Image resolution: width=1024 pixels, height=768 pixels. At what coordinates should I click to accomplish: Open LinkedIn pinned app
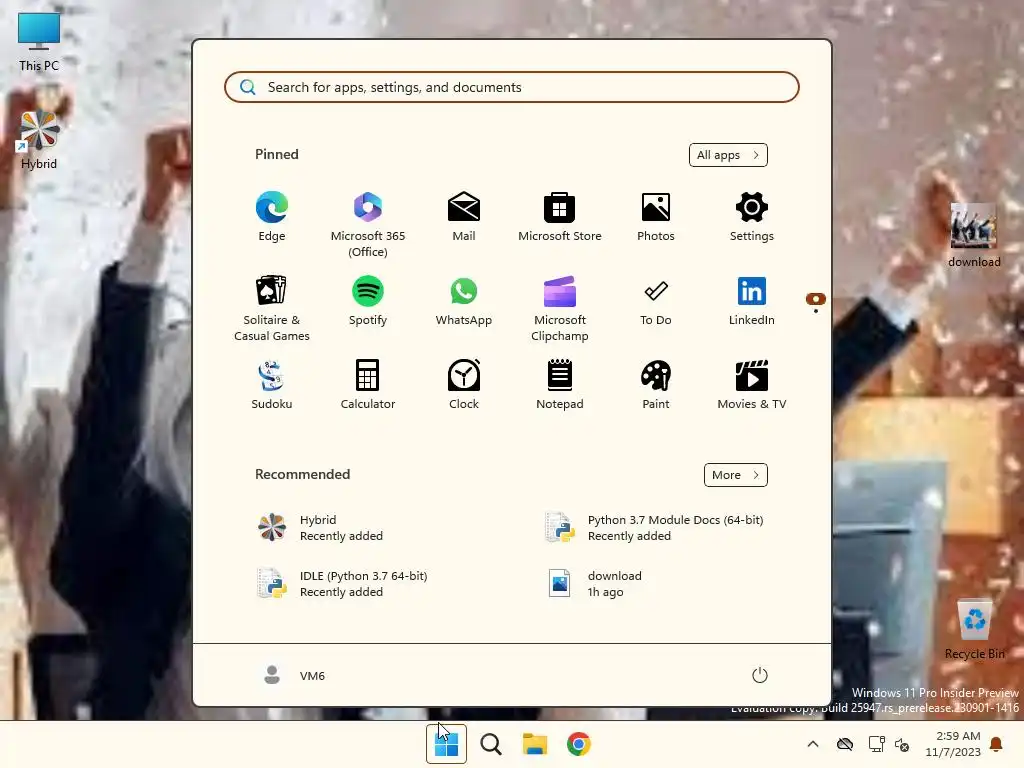point(752,301)
